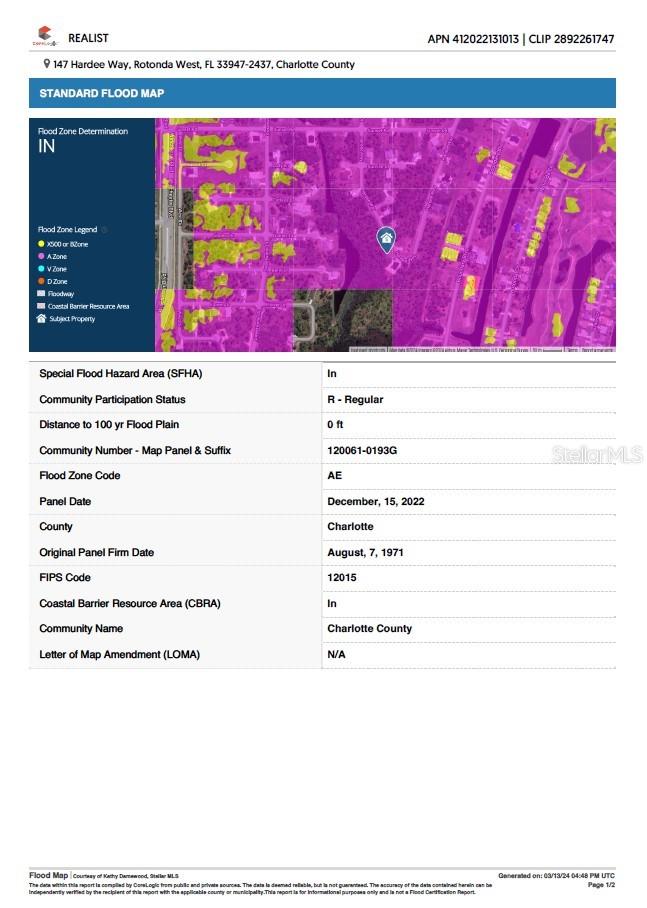Click the cyan V Zone legend dot
The image size is (647, 908).
[x=41, y=269]
